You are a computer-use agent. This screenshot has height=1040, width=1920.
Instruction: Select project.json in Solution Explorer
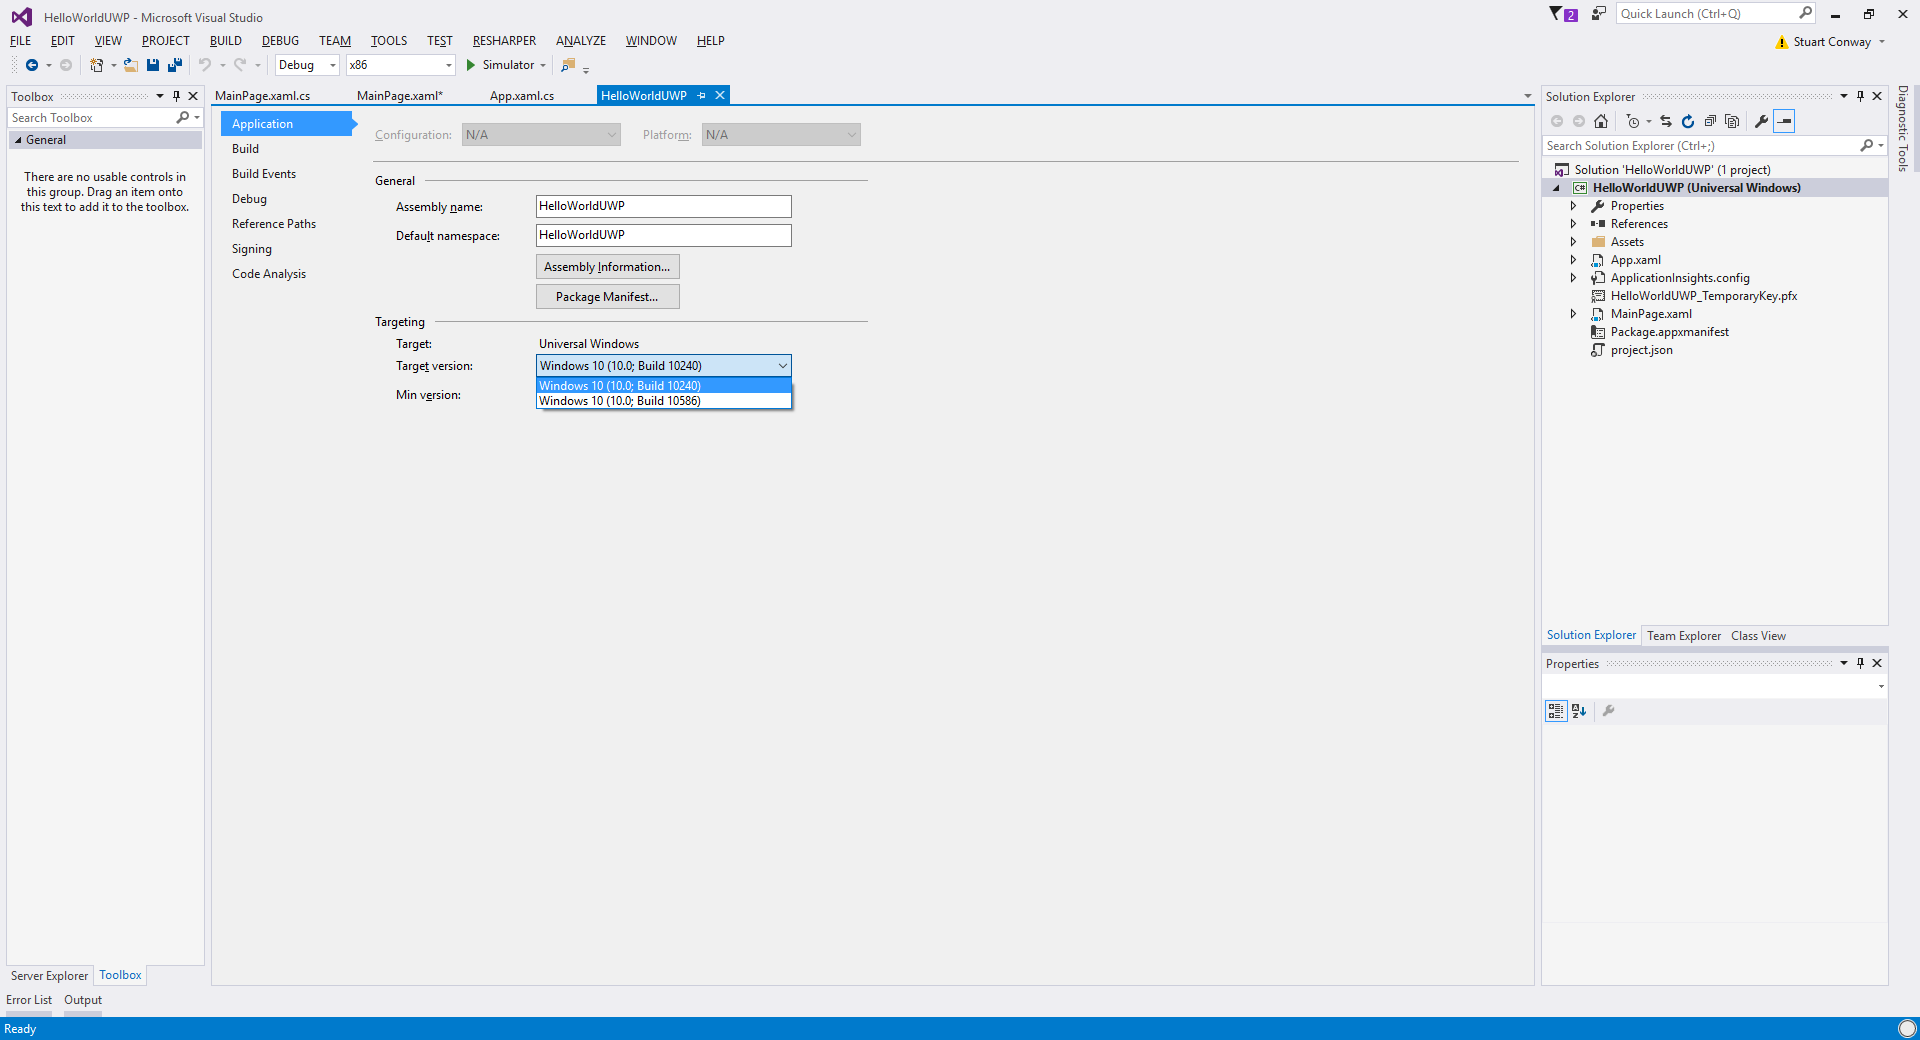pyautogui.click(x=1642, y=350)
